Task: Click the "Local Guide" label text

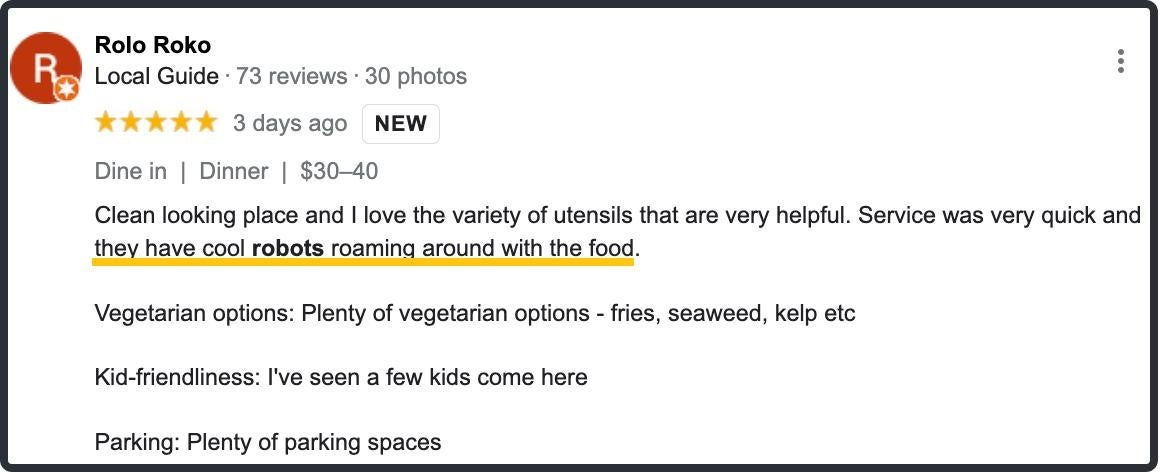Action: (x=156, y=76)
